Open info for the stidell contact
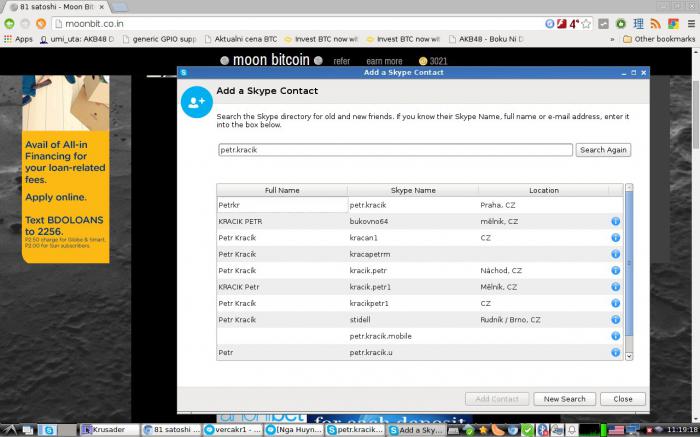Image resolution: width=700 pixels, height=437 pixels. click(x=615, y=320)
